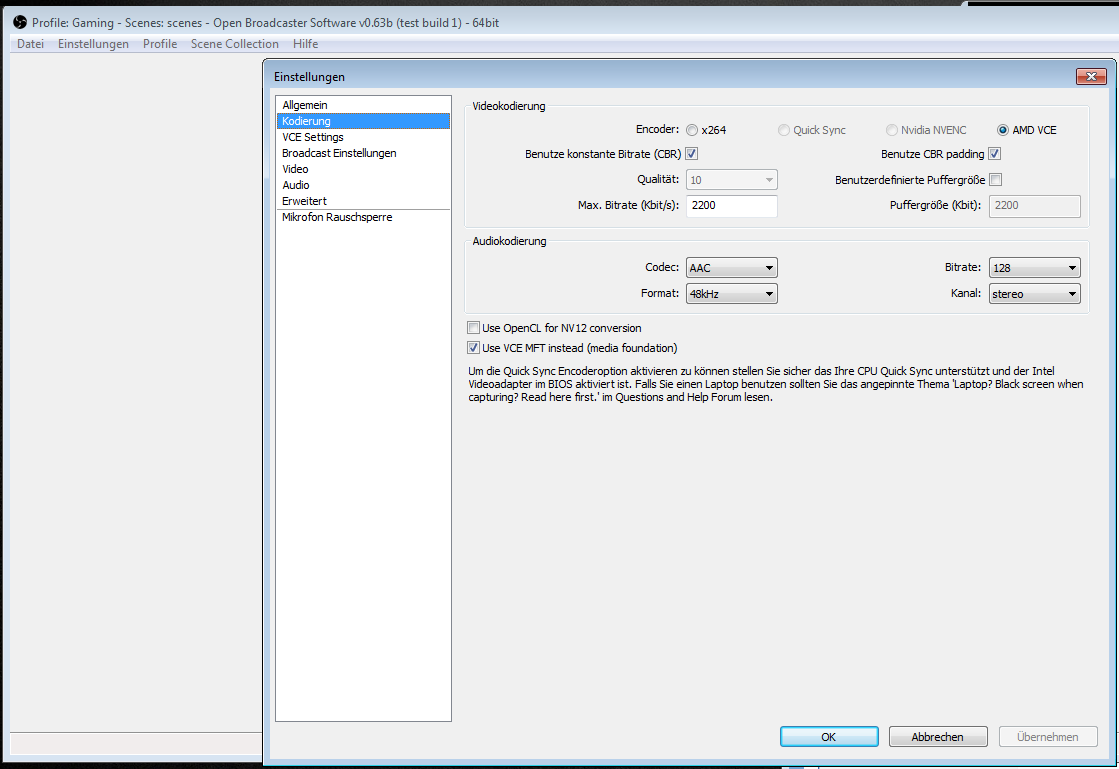
Task: Enable Use OpenCL for NV12 conversion
Action: (473, 327)
